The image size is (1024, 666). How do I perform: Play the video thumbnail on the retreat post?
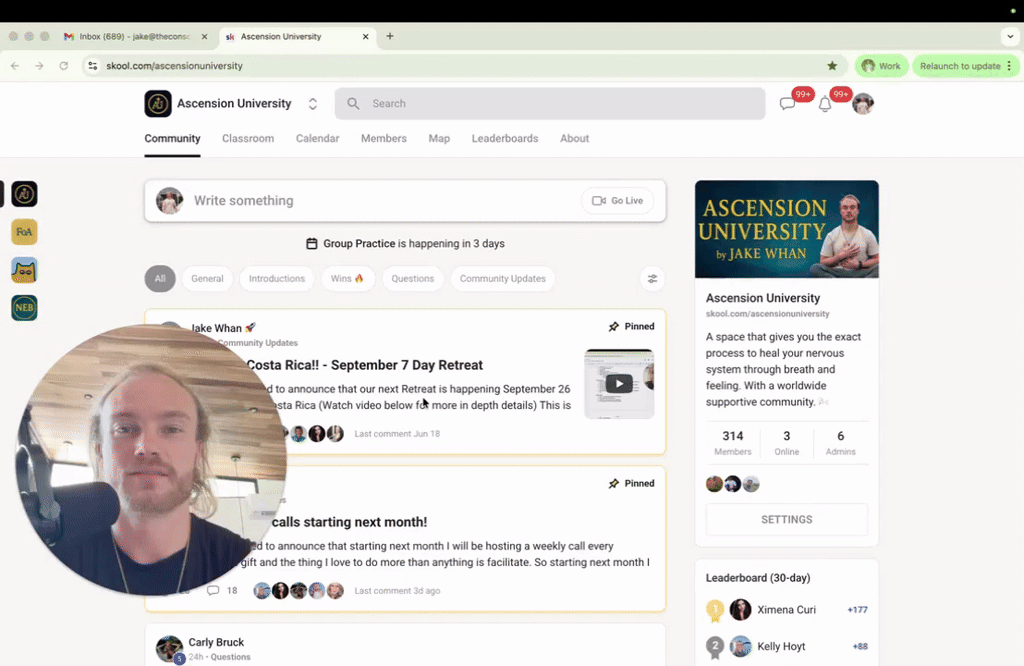pyautogui.click(x=619, y=384)
